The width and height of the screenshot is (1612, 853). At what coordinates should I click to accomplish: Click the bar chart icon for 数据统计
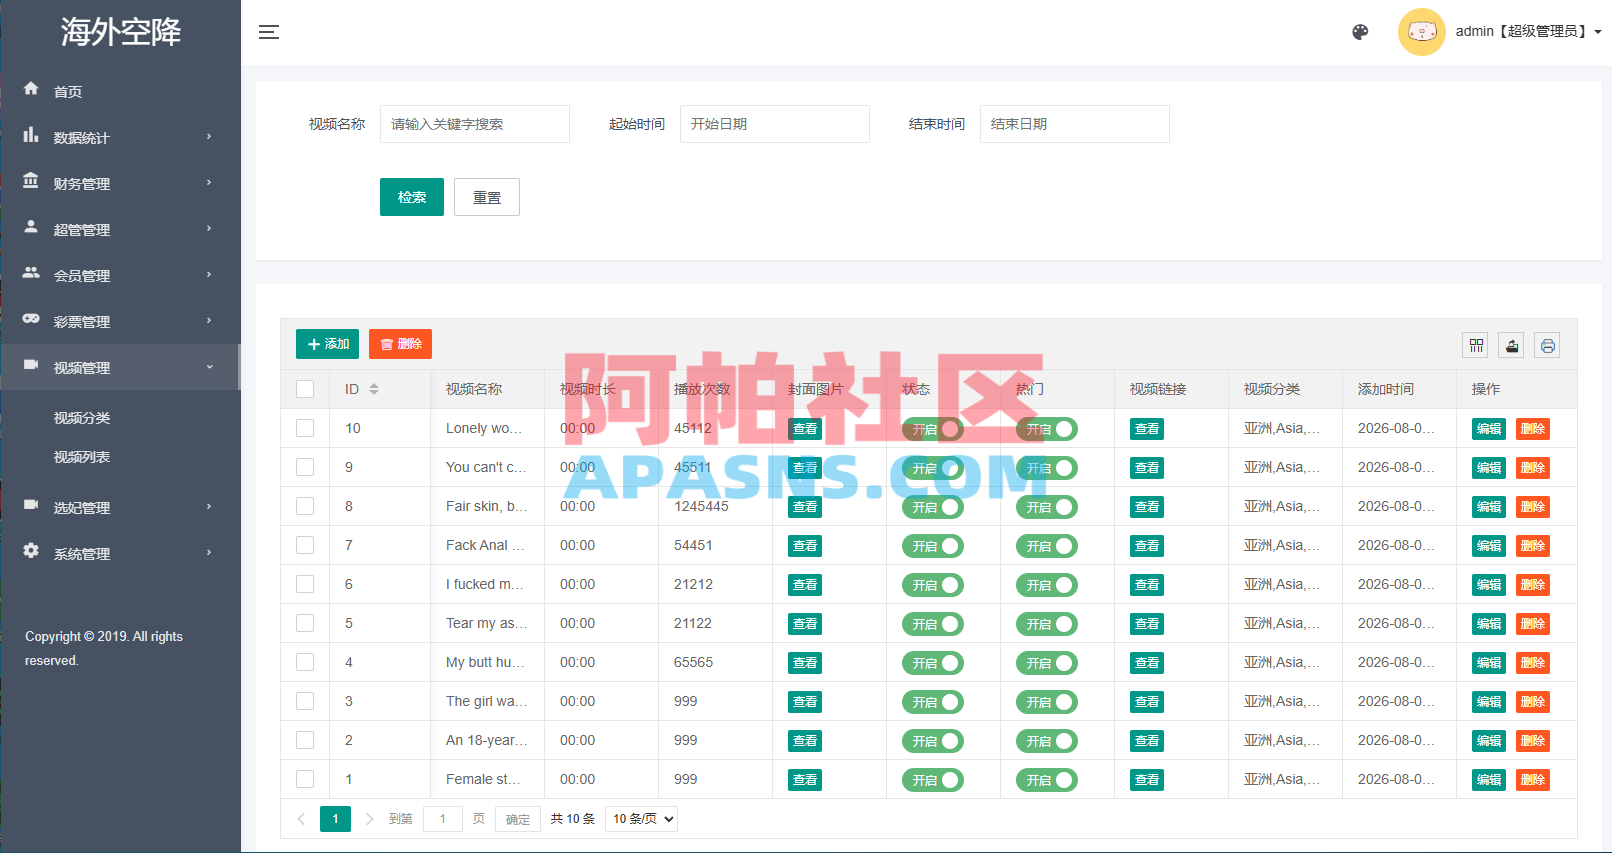(x=31, y=135)
